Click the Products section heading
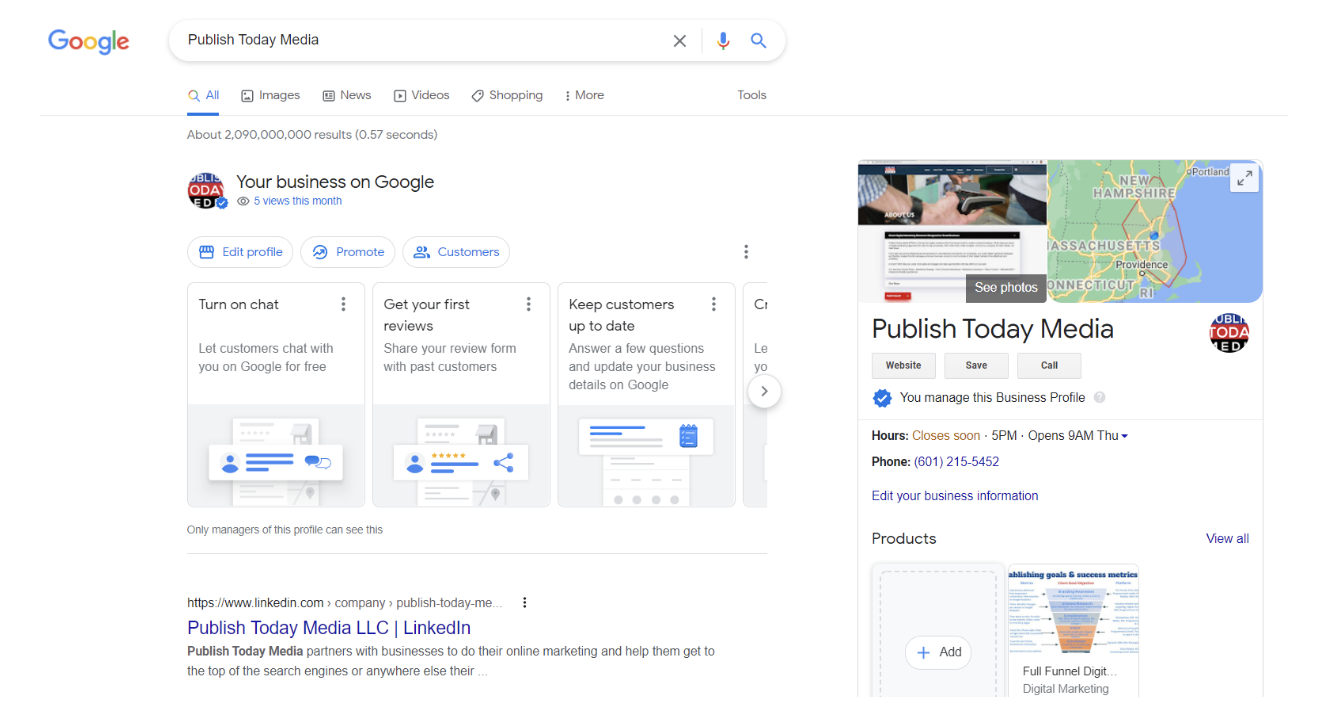1340x722 pixels. [x=904, y=539]
